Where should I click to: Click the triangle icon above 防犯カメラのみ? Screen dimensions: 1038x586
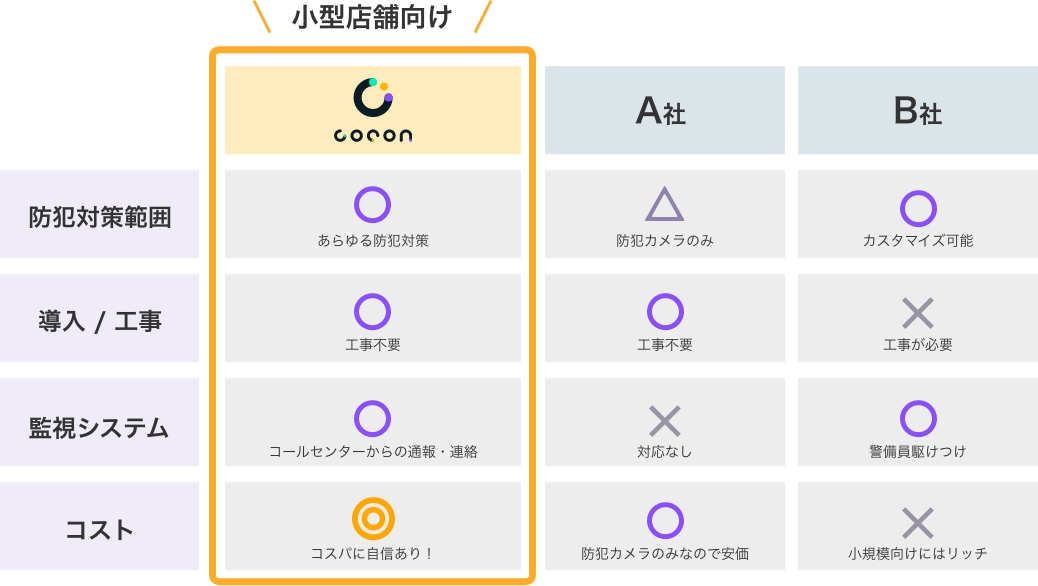(664, 204)
